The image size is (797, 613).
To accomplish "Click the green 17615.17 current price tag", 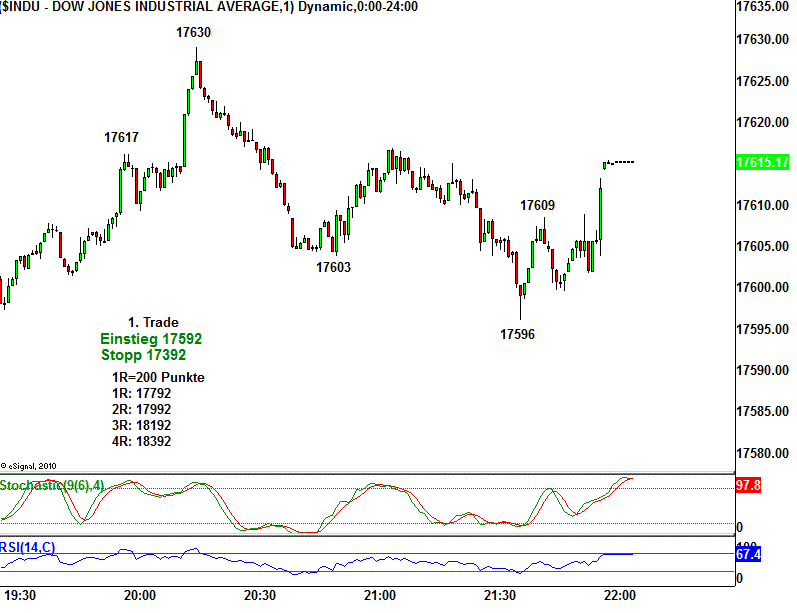I will click(763, 162).
